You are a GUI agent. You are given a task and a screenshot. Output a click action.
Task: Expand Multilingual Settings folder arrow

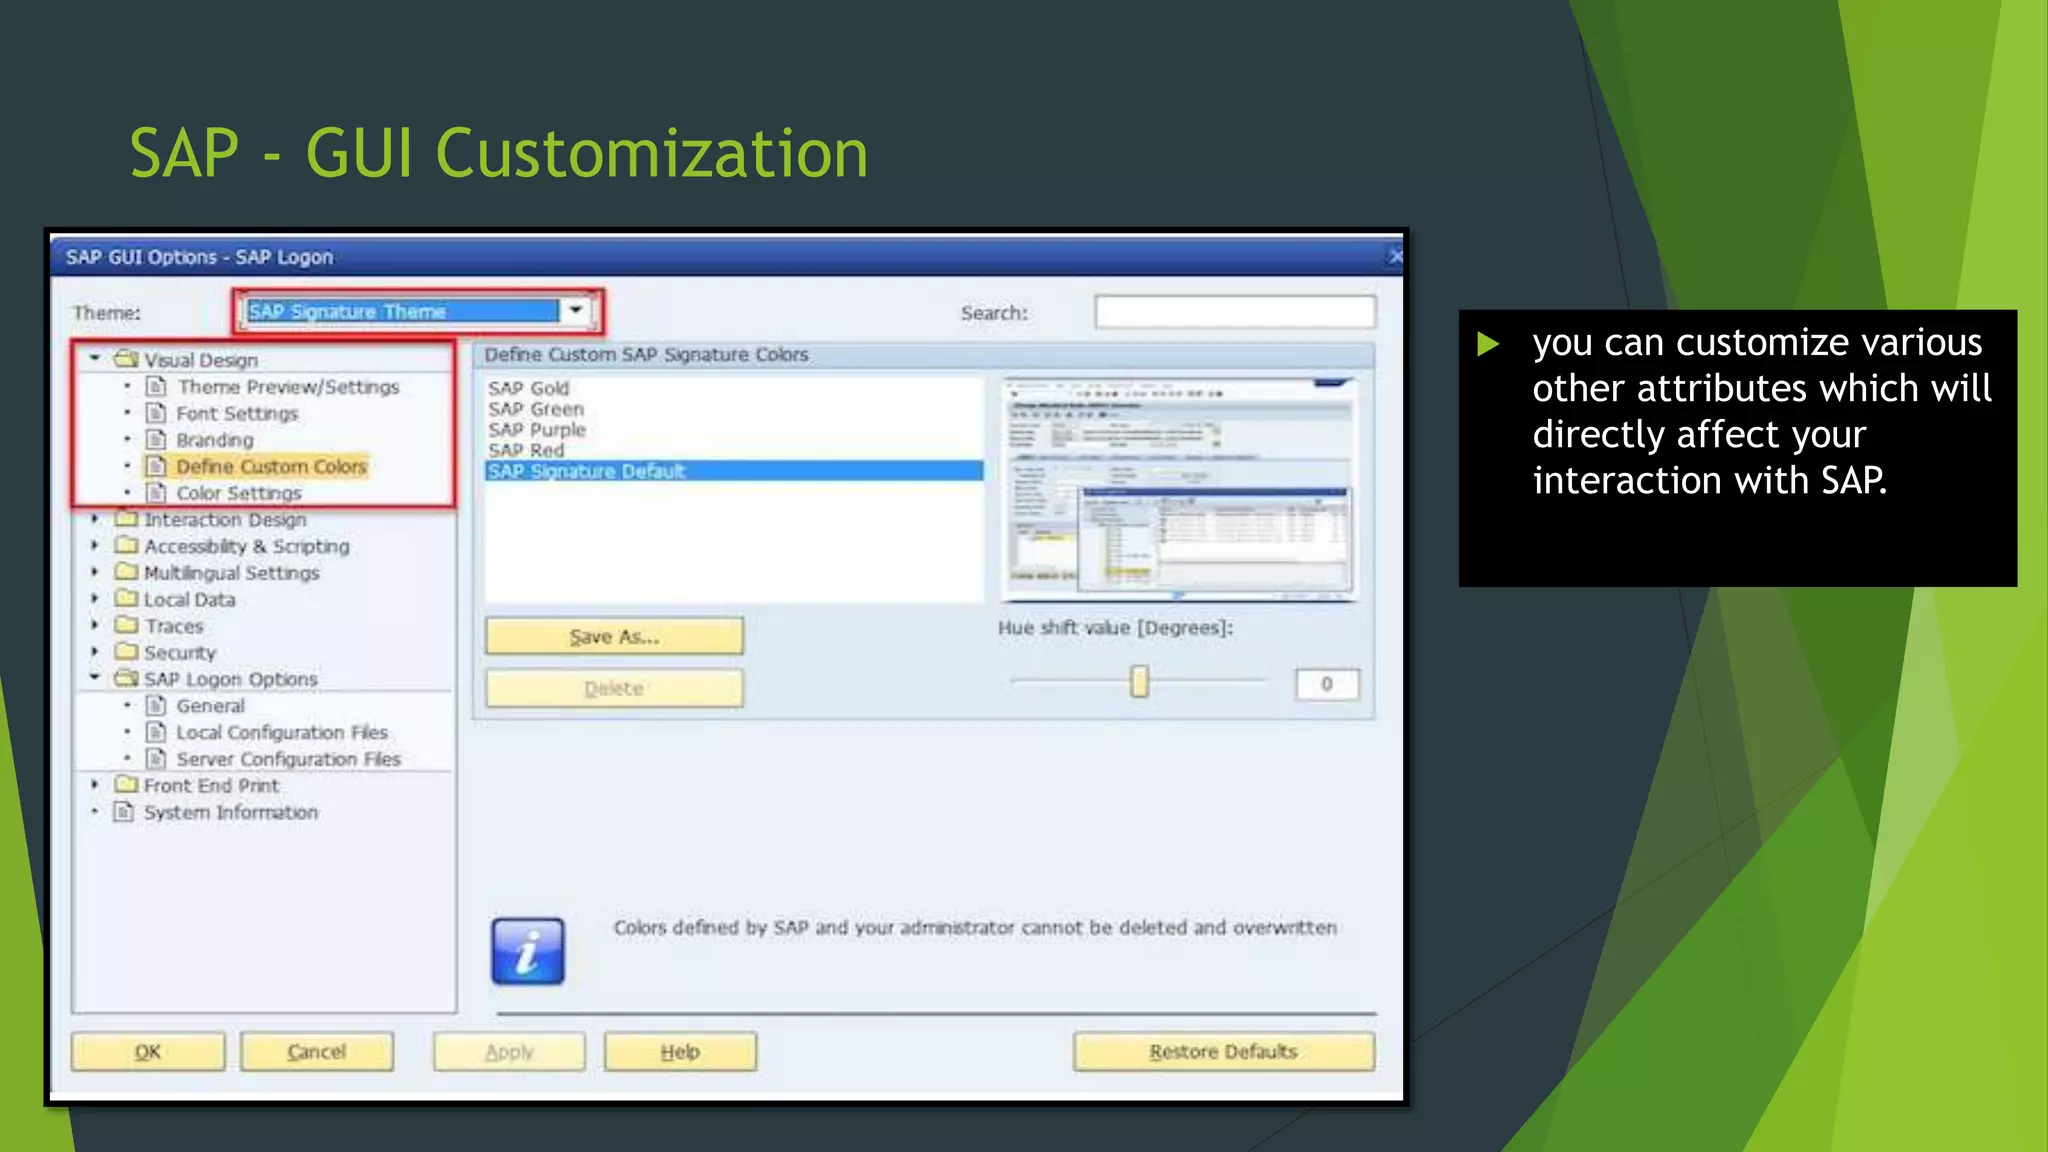point(95,572)
